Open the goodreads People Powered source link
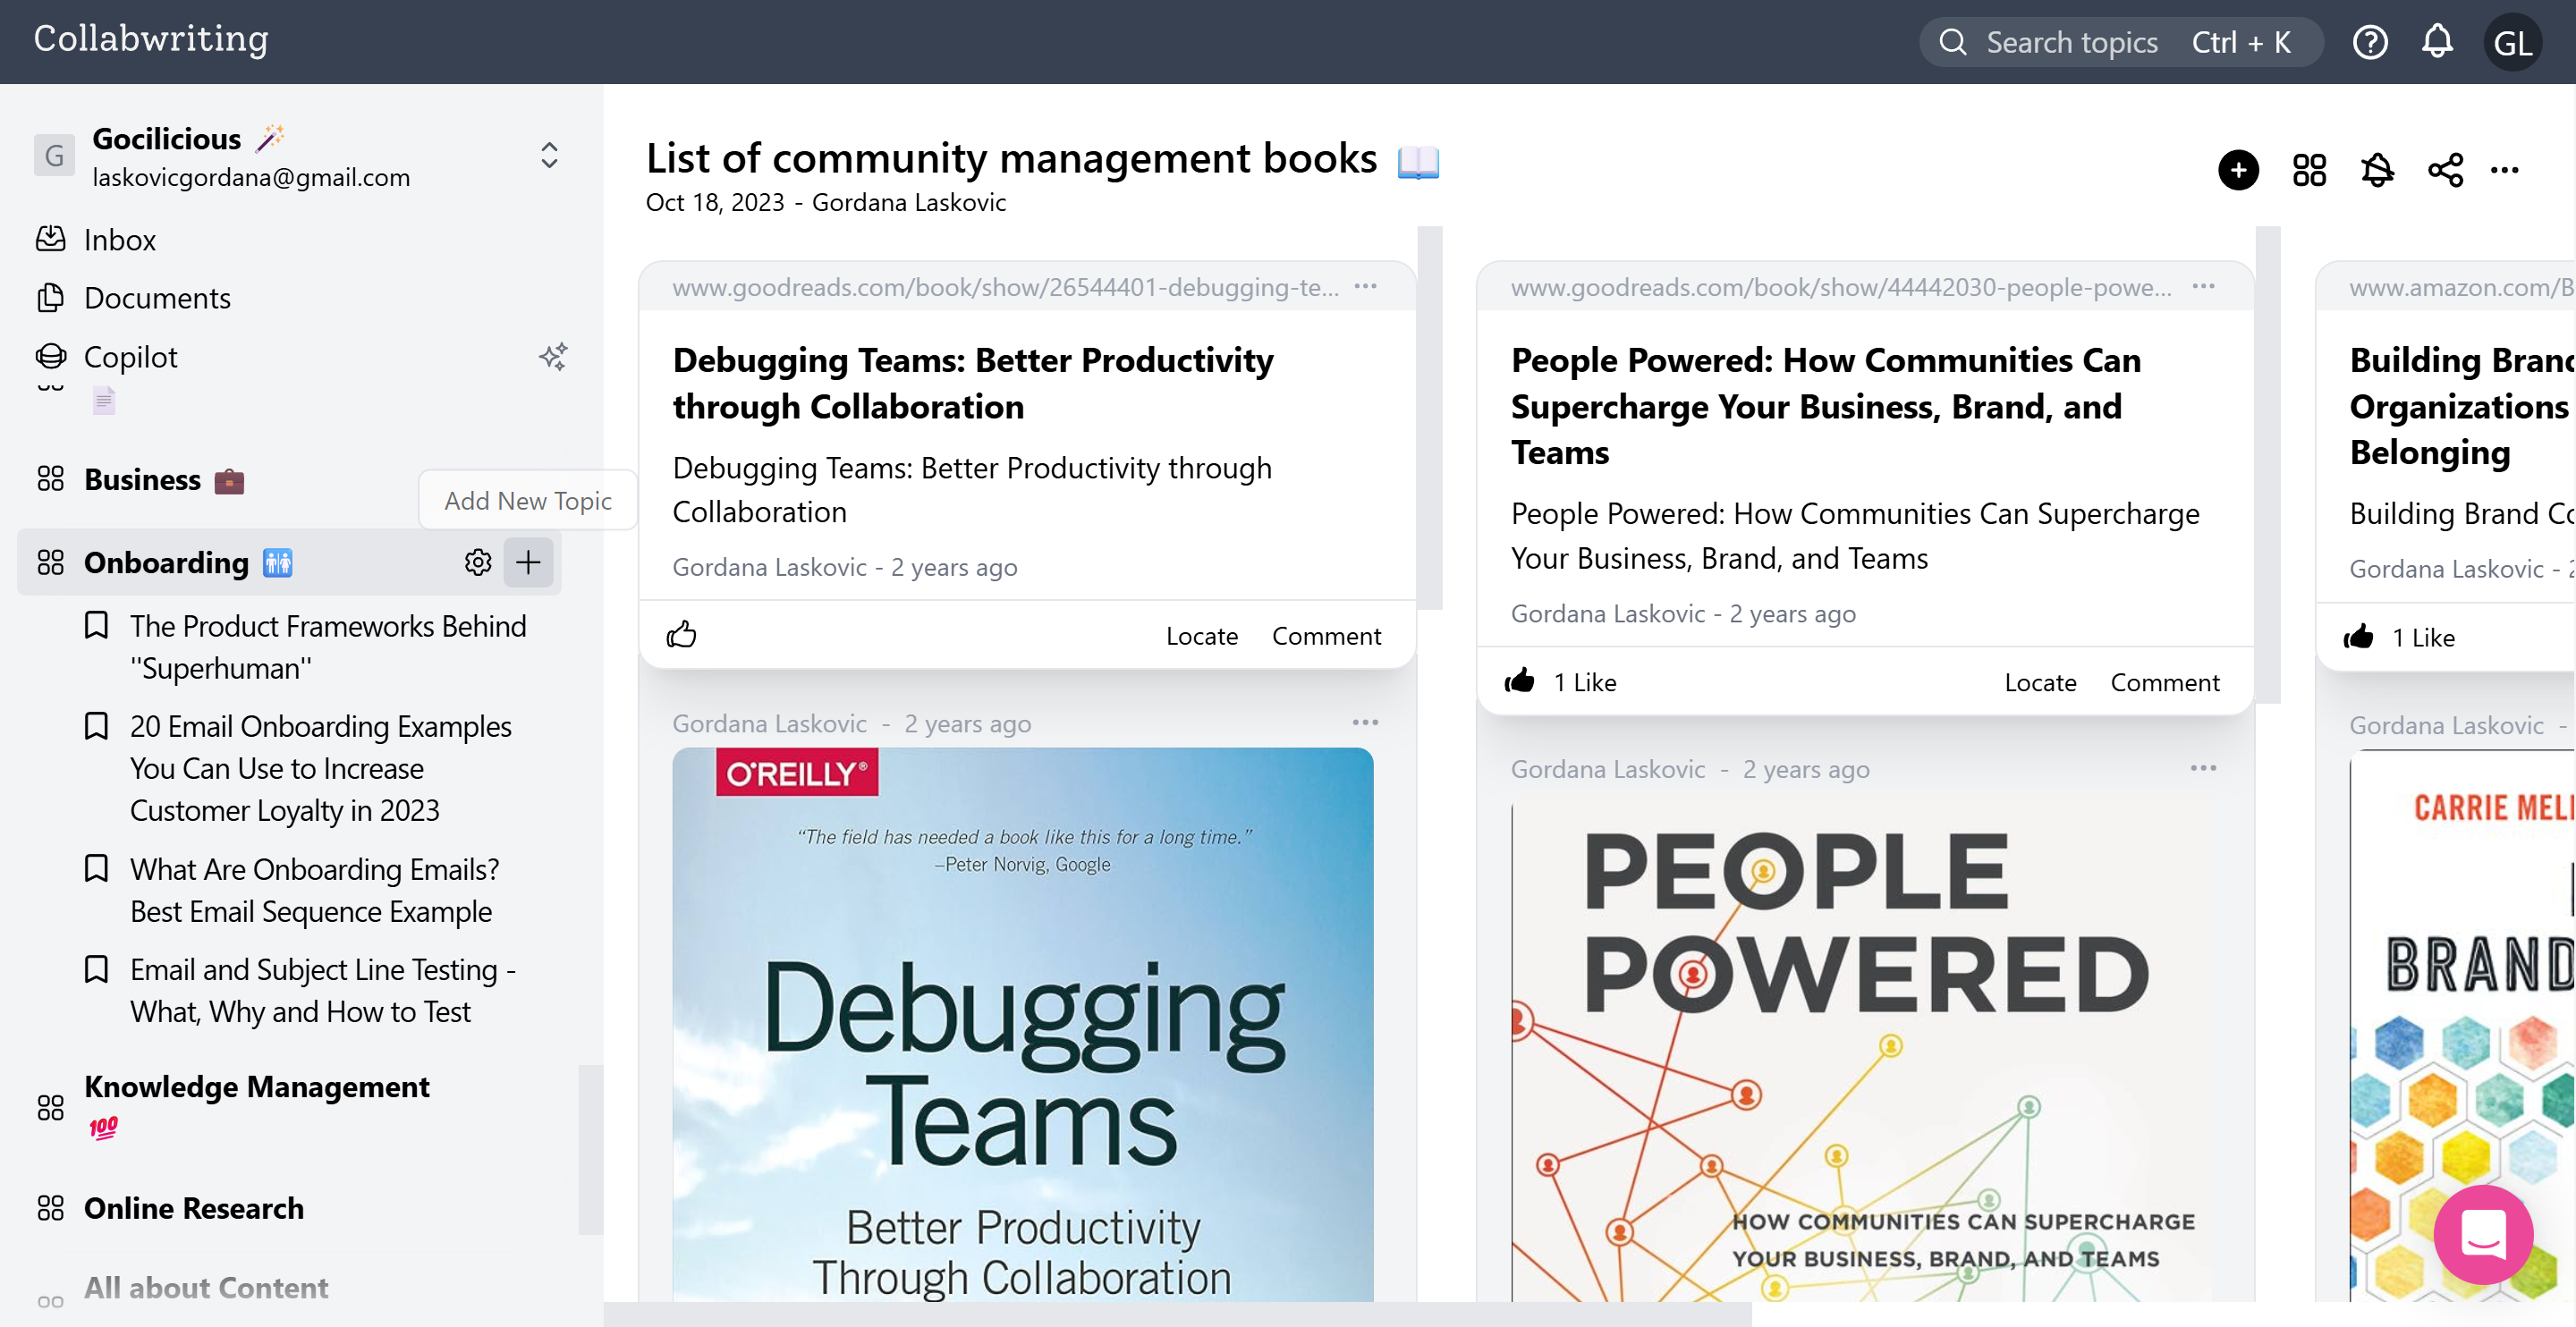Viewport: 2576px width, 1327px height. tap(1841, 287)
